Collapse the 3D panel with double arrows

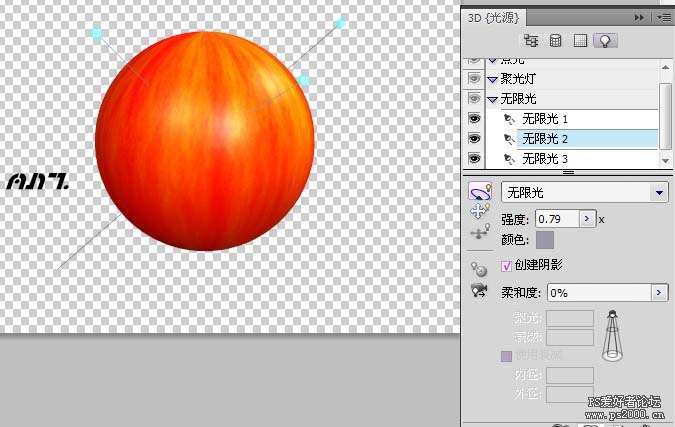tap(639, 17)
